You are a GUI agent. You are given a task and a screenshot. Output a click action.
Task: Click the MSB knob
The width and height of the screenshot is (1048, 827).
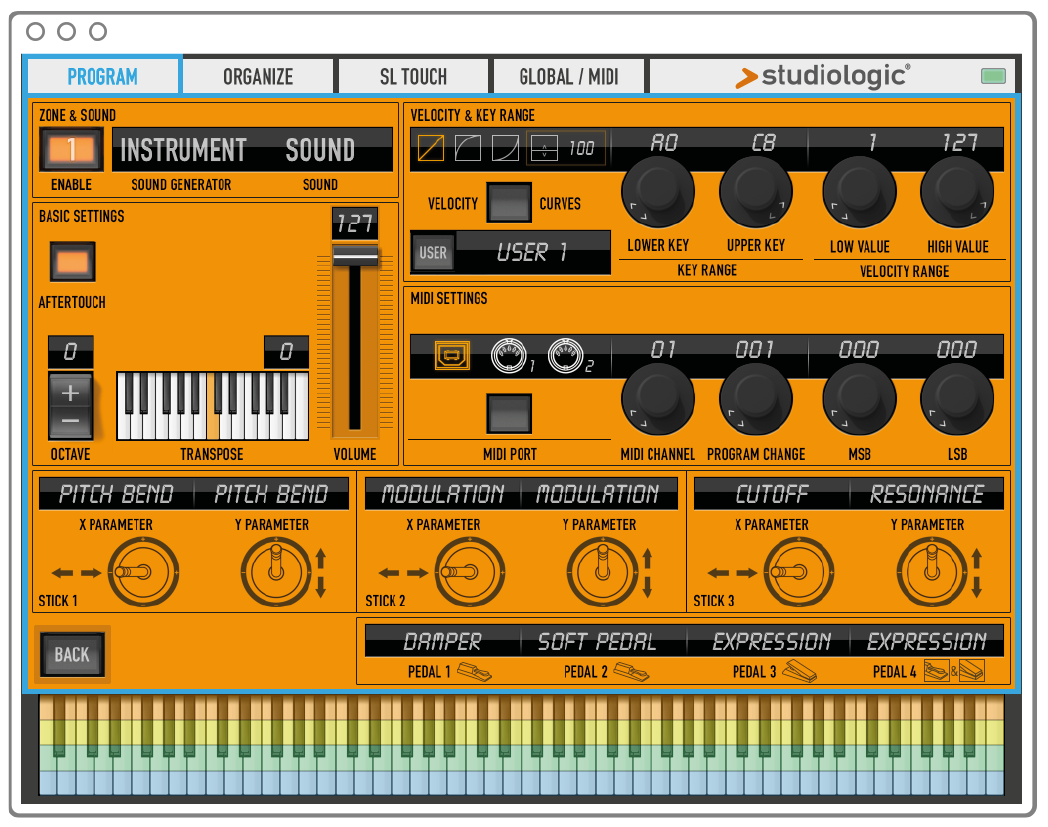859,399
